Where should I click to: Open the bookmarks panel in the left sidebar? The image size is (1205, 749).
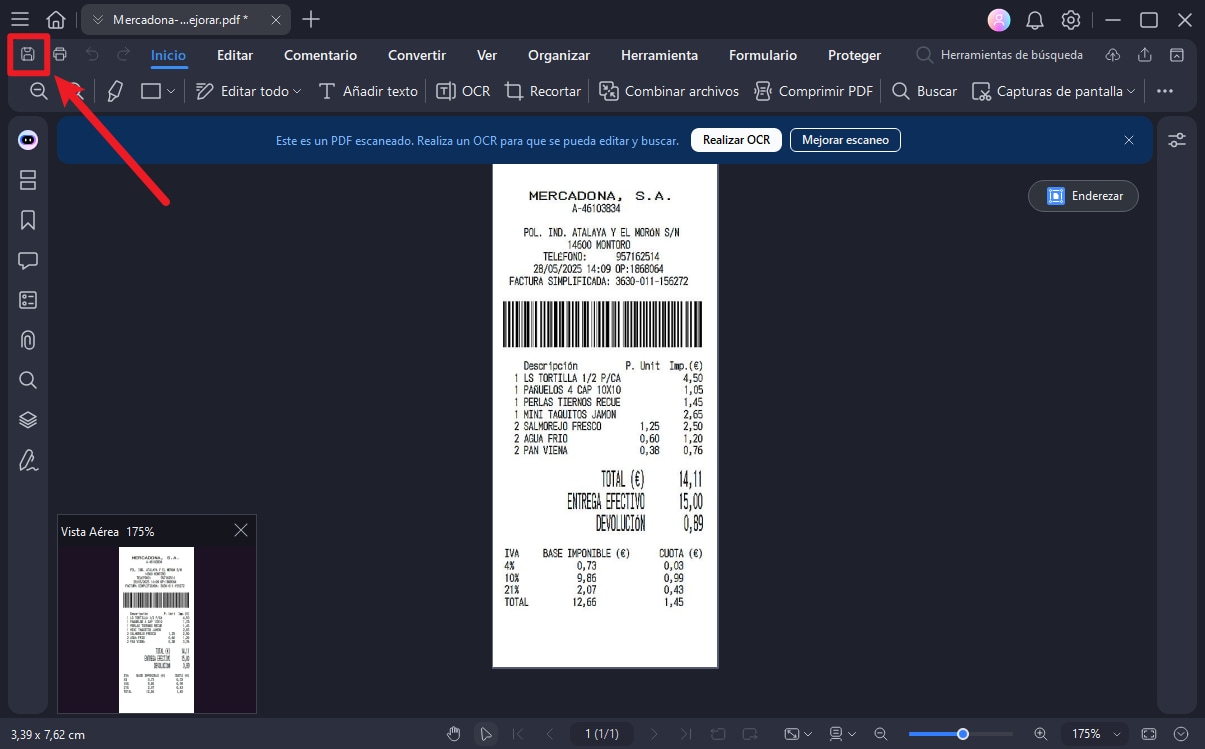pos(28,220)
